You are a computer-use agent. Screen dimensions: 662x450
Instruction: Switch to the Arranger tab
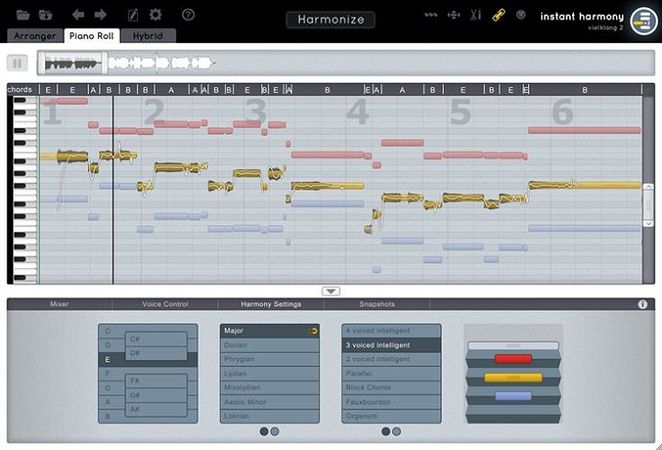coord(33,36)
